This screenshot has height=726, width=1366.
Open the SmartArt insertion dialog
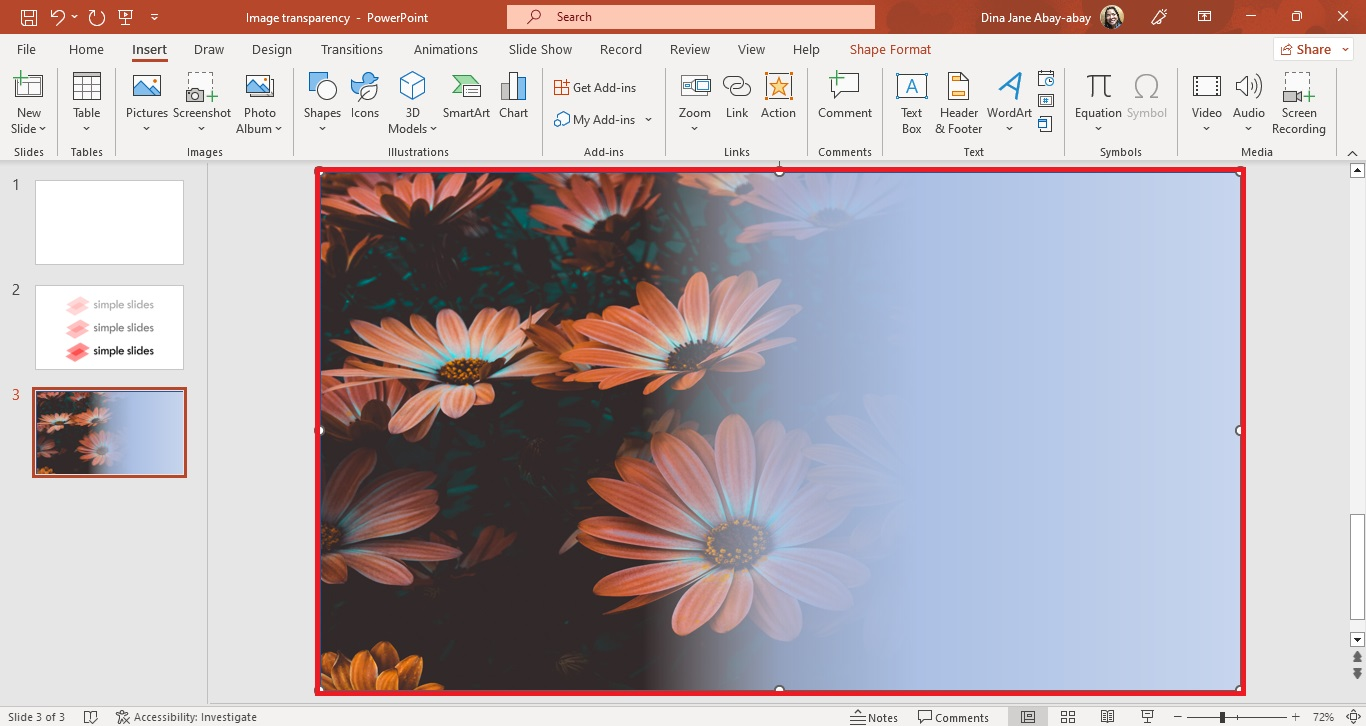[465, 95]
